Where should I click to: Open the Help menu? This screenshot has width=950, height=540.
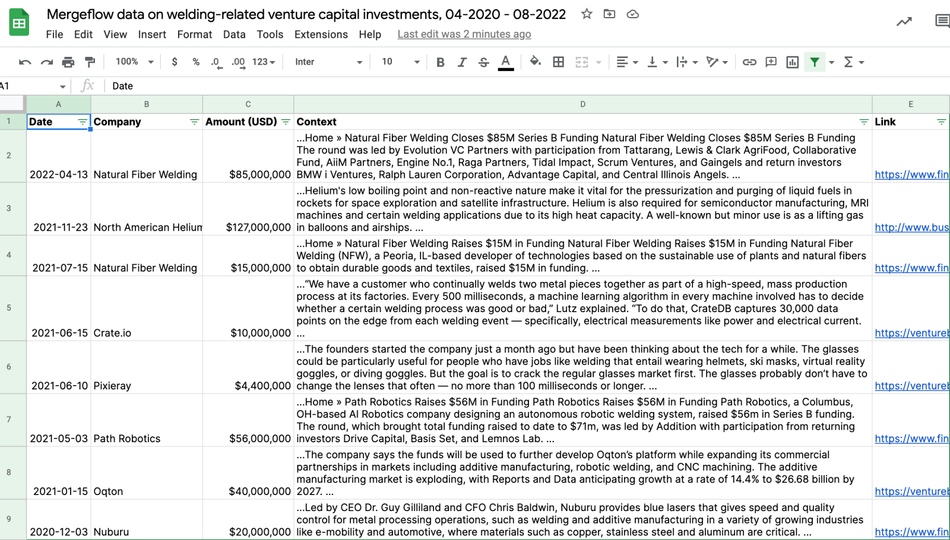click(370, 35)
